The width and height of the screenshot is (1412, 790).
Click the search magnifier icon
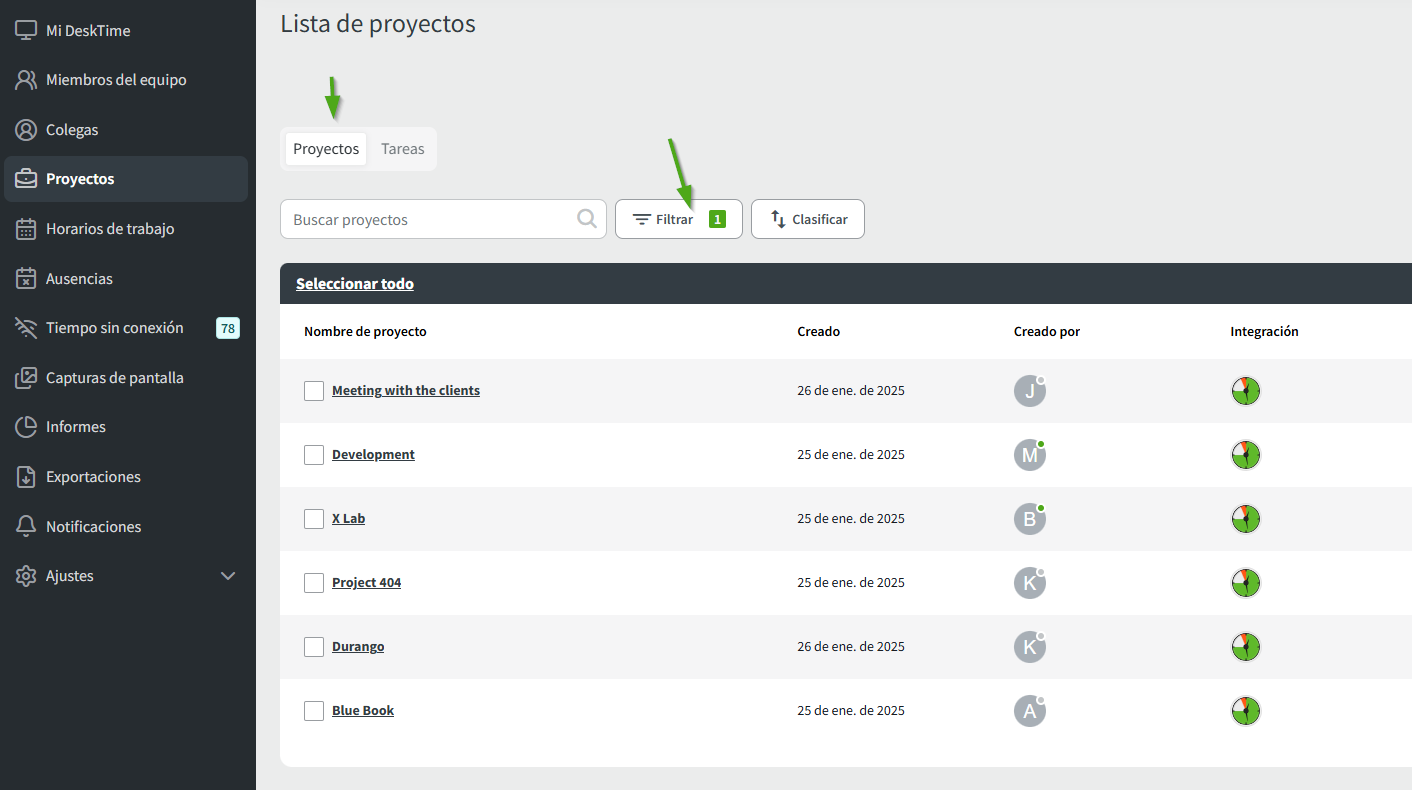(x=587, y=219)
